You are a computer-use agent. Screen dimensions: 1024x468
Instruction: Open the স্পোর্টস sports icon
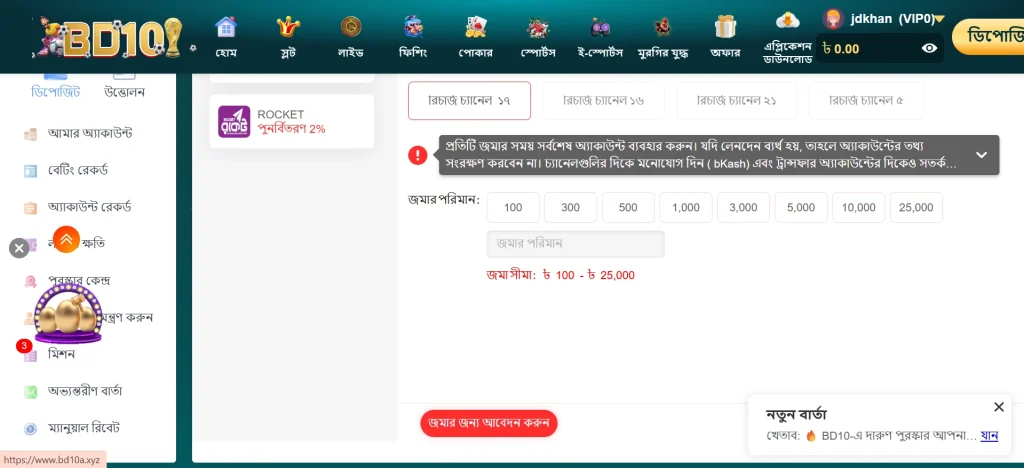538,27
